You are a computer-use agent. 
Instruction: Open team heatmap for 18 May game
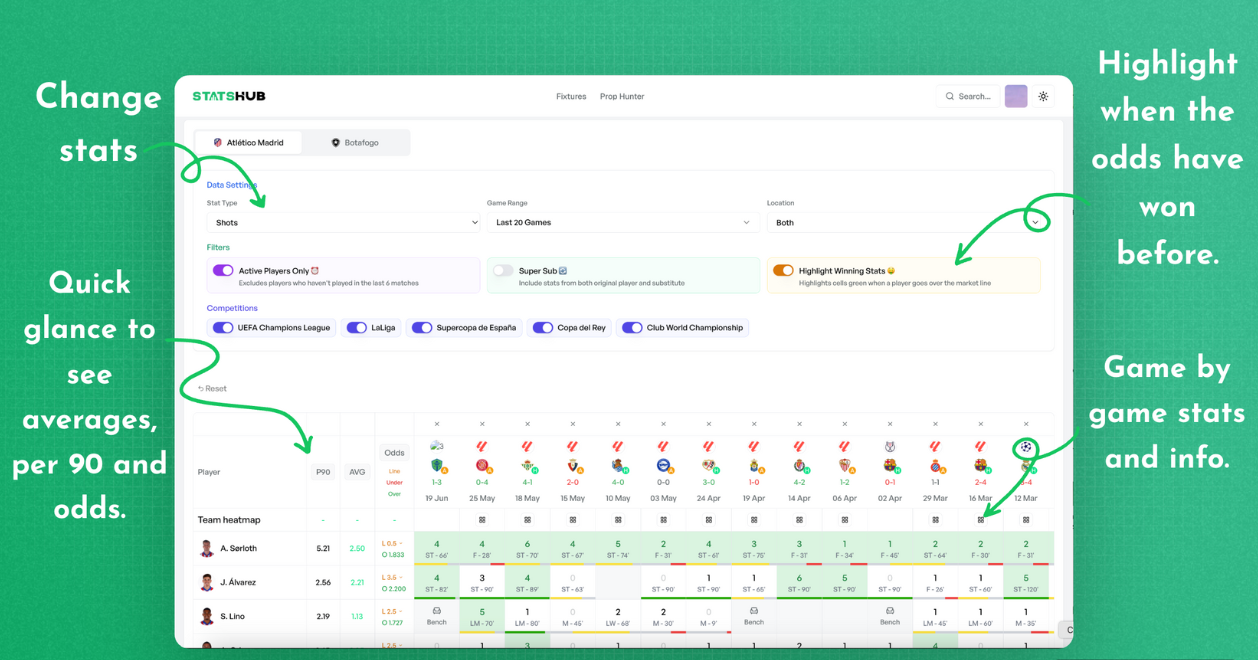tap(528, 520)
